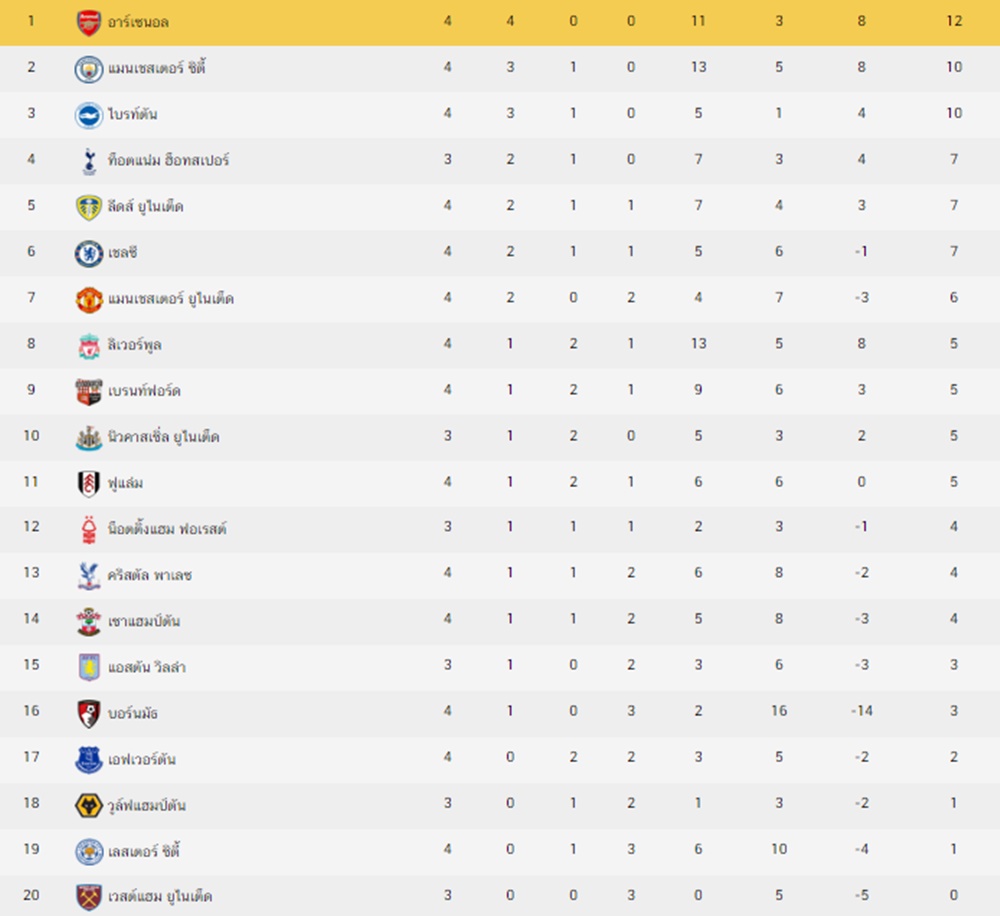Click the Manchester City club crest
The width and height of the screenshot is (1000, 916).
point(89,68)
